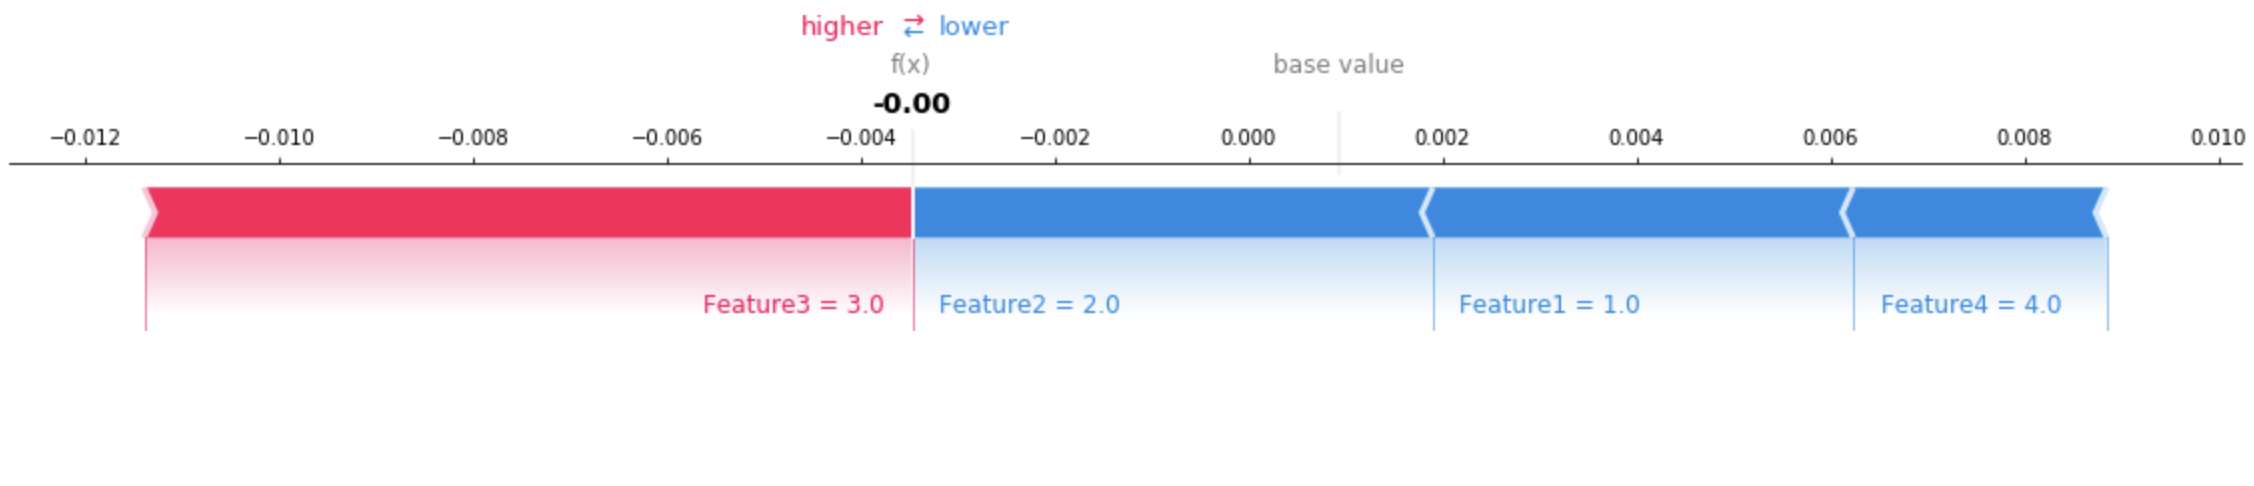Click the blue Feature1 force bar
Screen dimensions: 2254x486
1640,212
